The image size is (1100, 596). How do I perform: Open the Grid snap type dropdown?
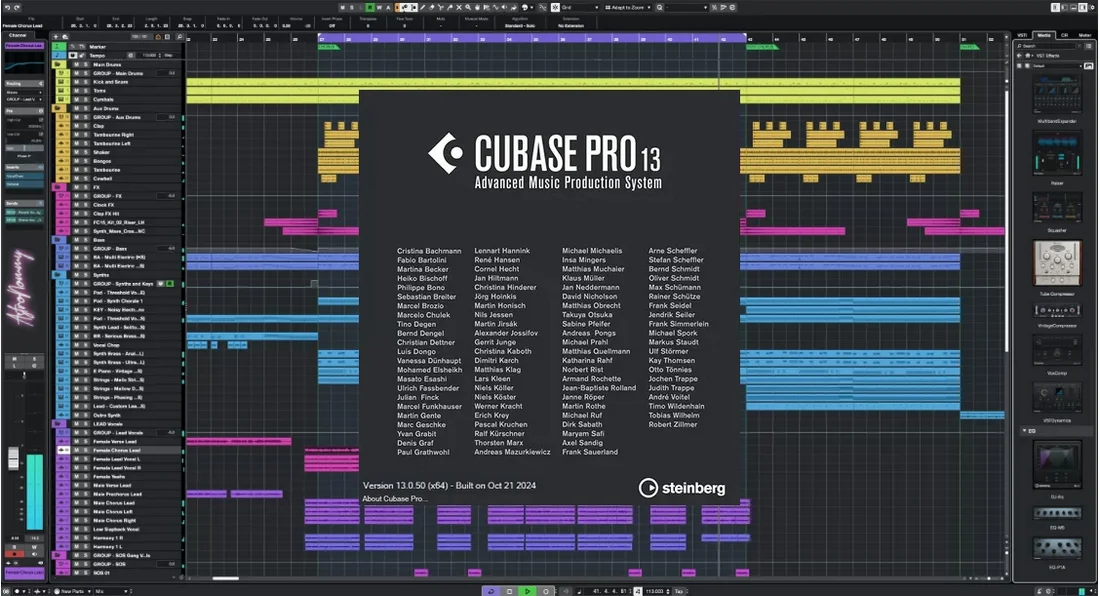click(580, 7)
